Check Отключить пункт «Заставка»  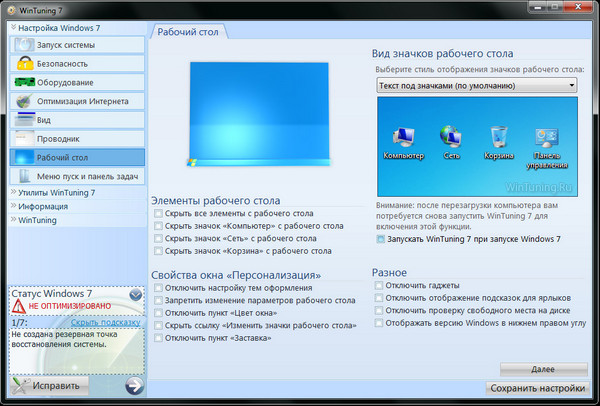pos(158,338)
